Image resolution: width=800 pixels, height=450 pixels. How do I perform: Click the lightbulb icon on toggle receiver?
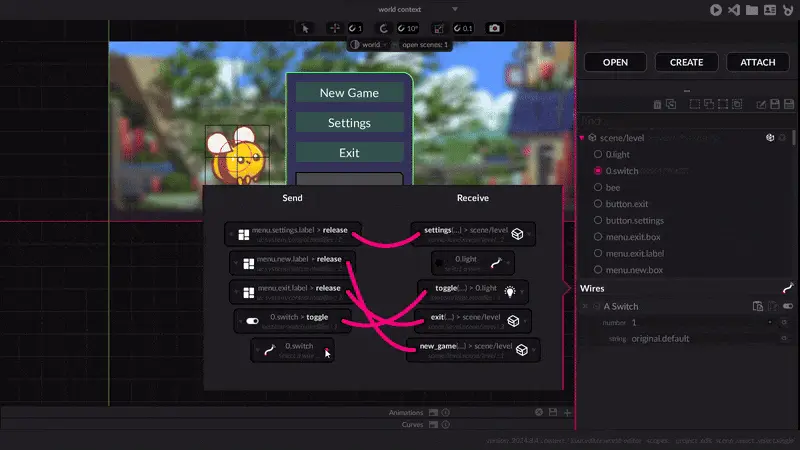[x=509, y=291]
